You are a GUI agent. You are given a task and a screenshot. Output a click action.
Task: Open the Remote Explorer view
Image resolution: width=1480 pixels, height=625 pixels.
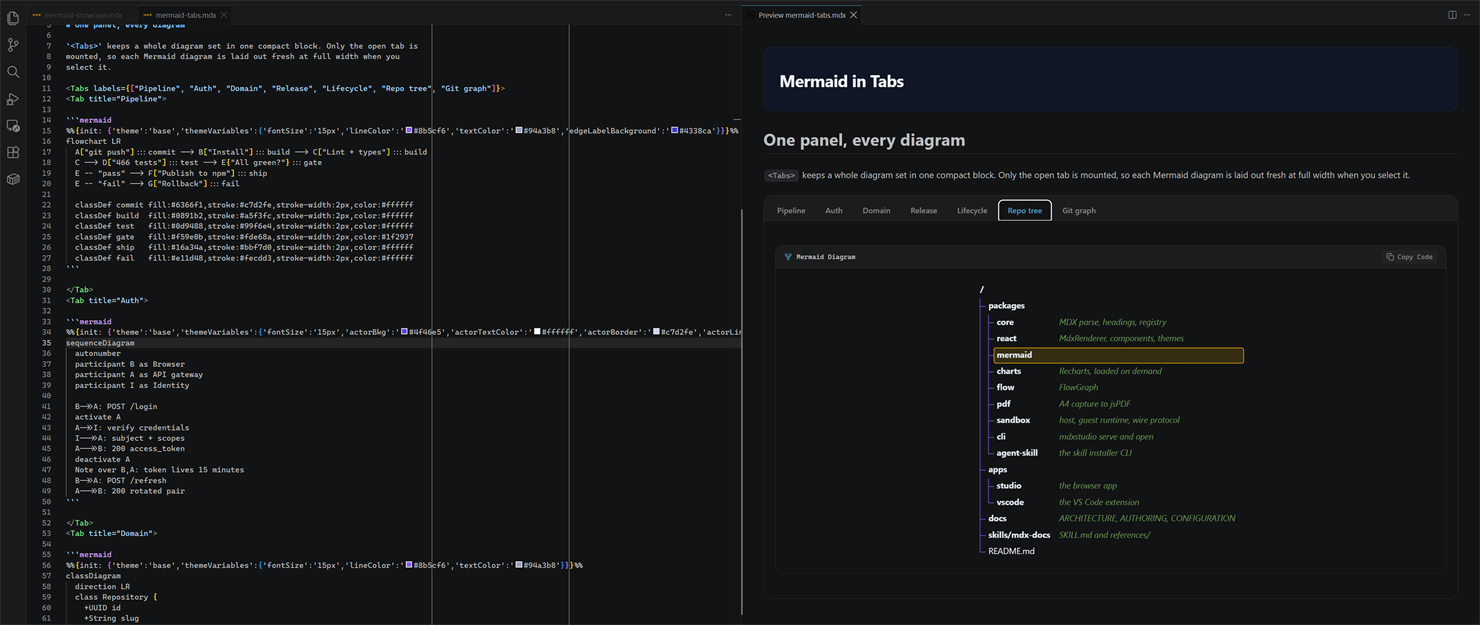(x=13, y=126)
